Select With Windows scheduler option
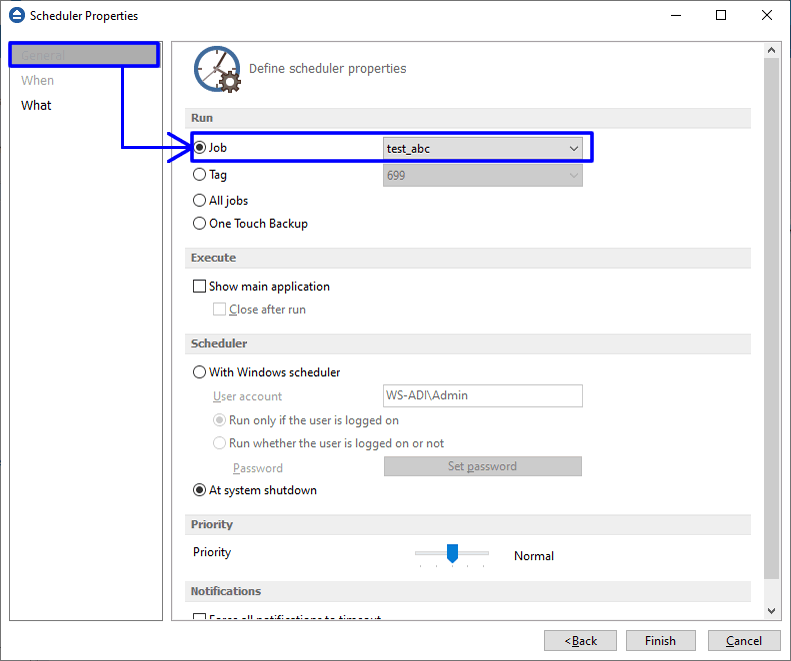The image size is (791, 661). [x=200, y=373]
